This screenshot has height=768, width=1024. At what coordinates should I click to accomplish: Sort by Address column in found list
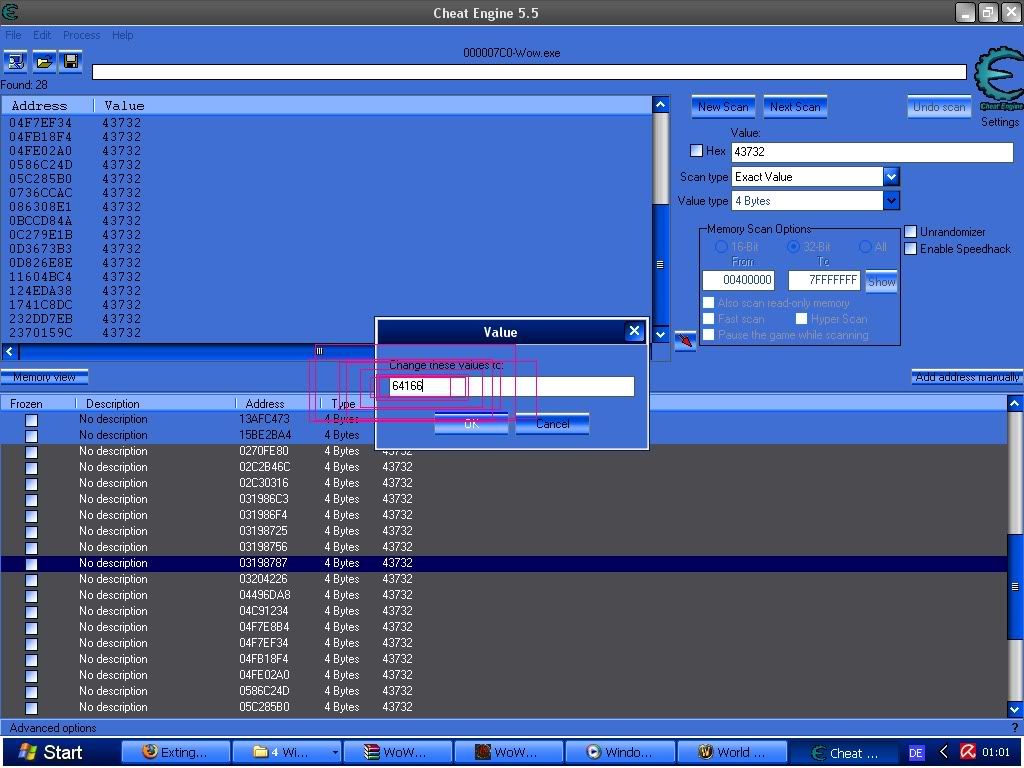click(48, 105)
